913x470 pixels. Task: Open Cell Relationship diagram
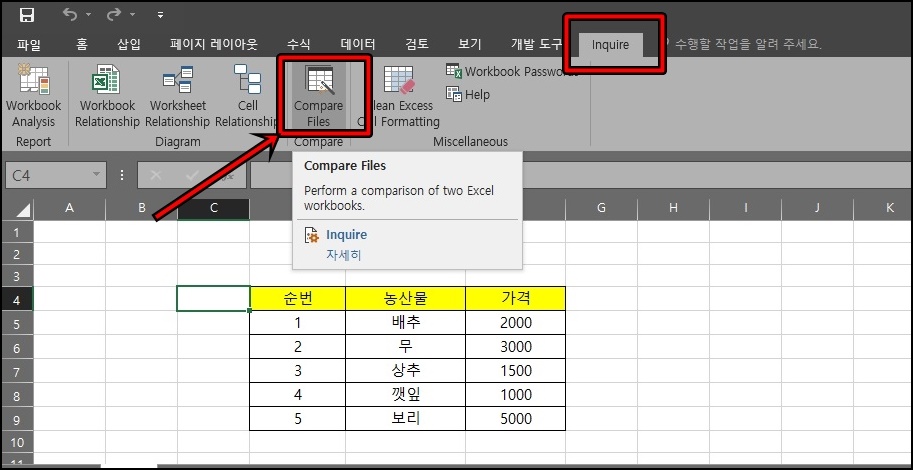(x=247, y=96)
